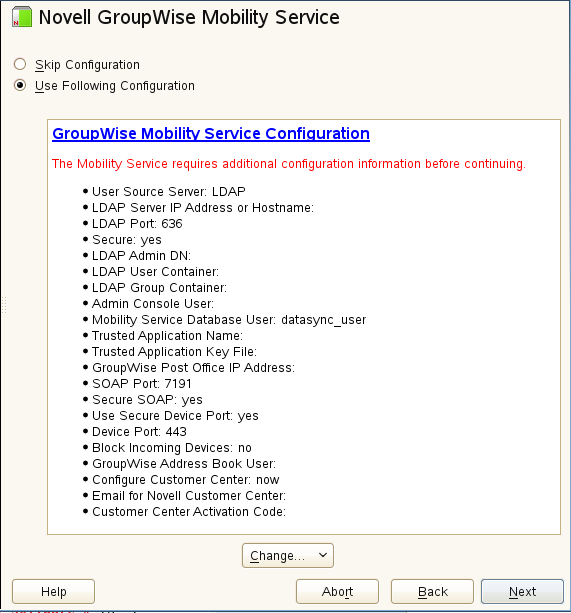
Task: Click 'Use Secure Device Port: yes' line
Action: [x=175, y=416]
